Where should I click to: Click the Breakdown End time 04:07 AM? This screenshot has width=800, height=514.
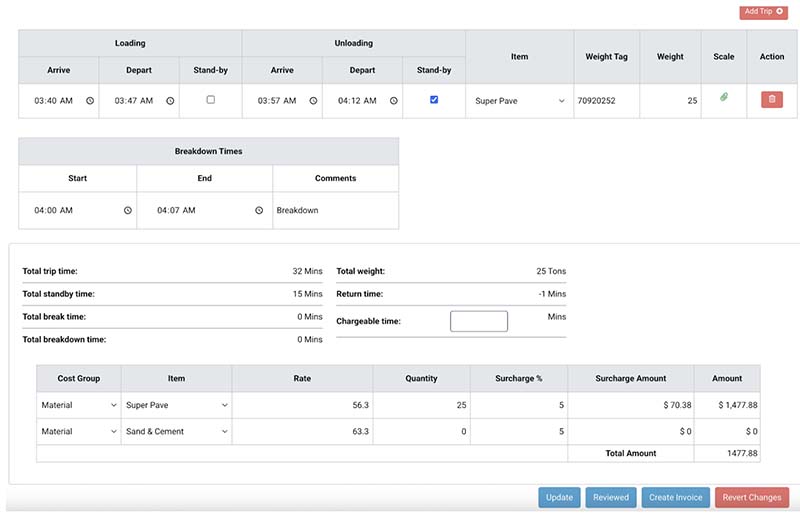point(176,210)
